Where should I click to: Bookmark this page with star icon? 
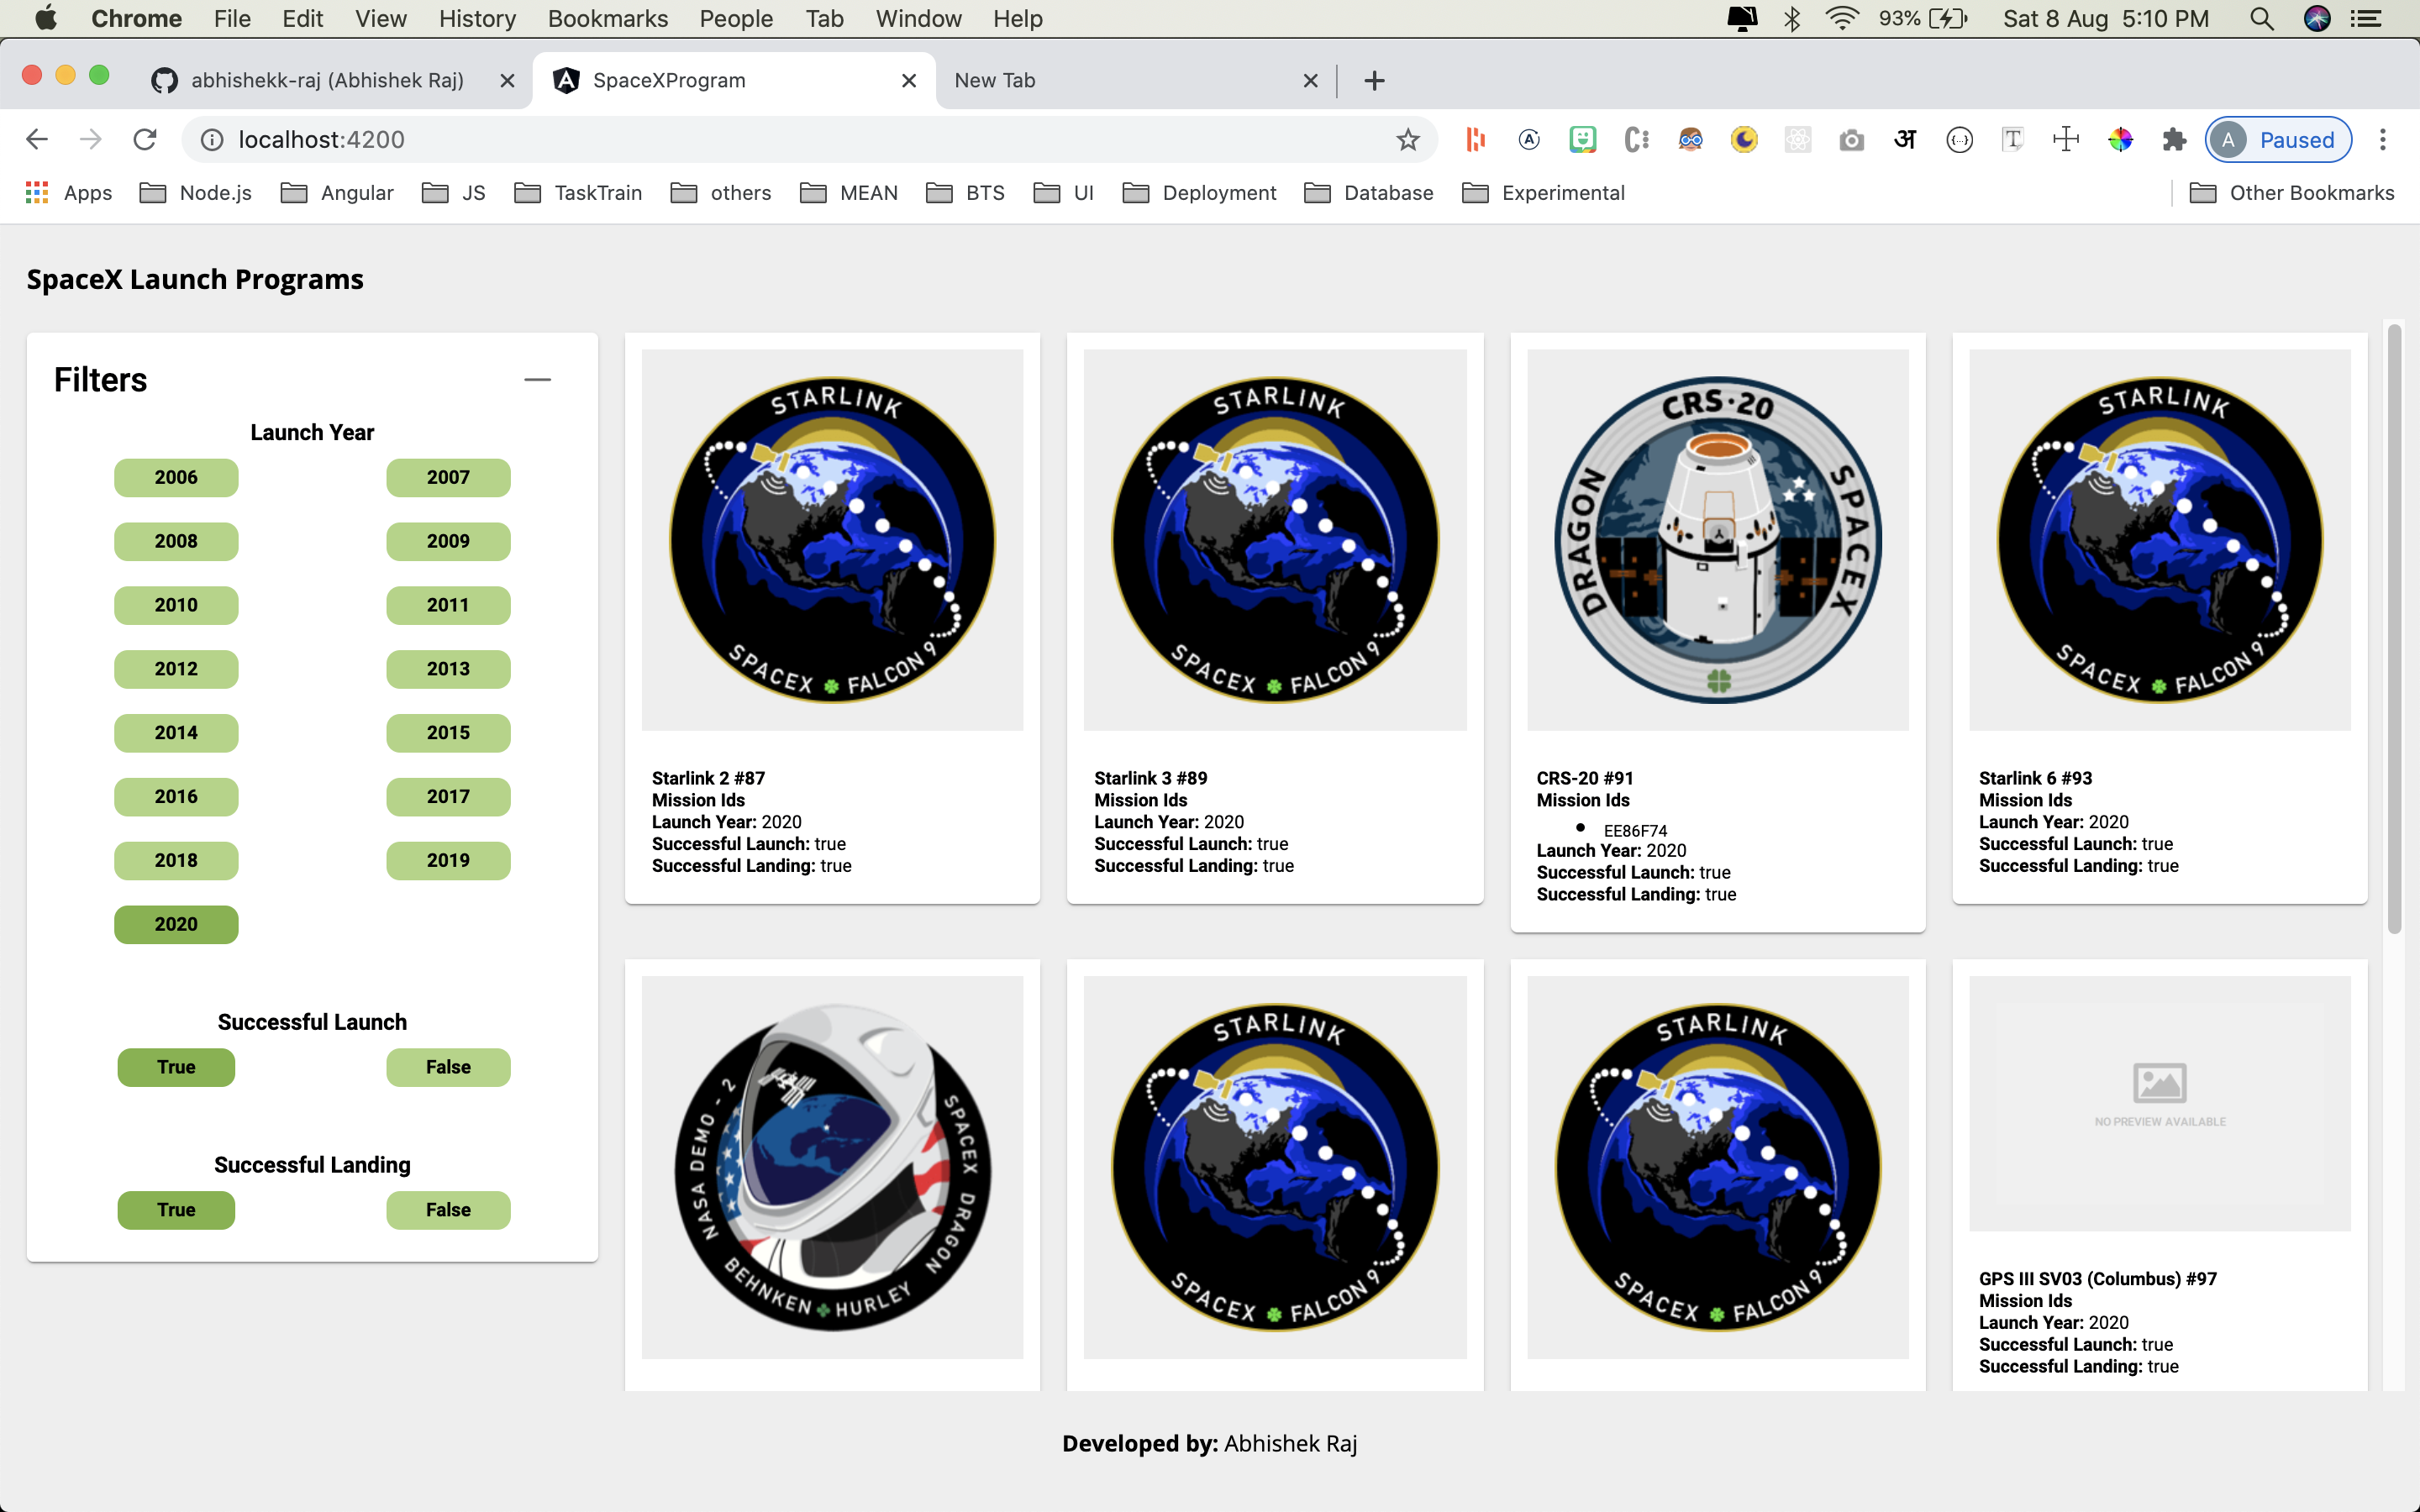click(x=1407, y=140)
